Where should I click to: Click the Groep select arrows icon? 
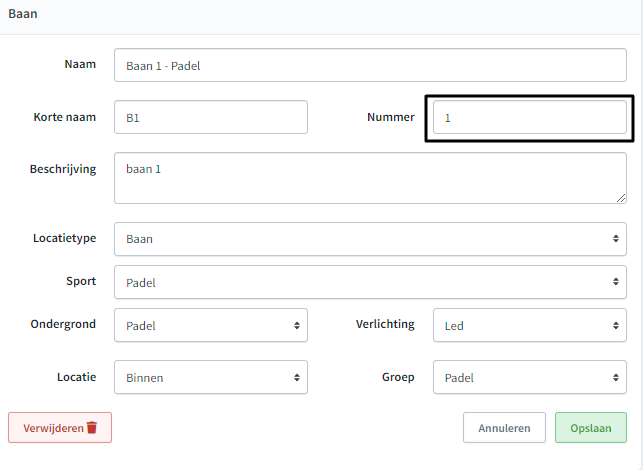(x=616, y=378)
